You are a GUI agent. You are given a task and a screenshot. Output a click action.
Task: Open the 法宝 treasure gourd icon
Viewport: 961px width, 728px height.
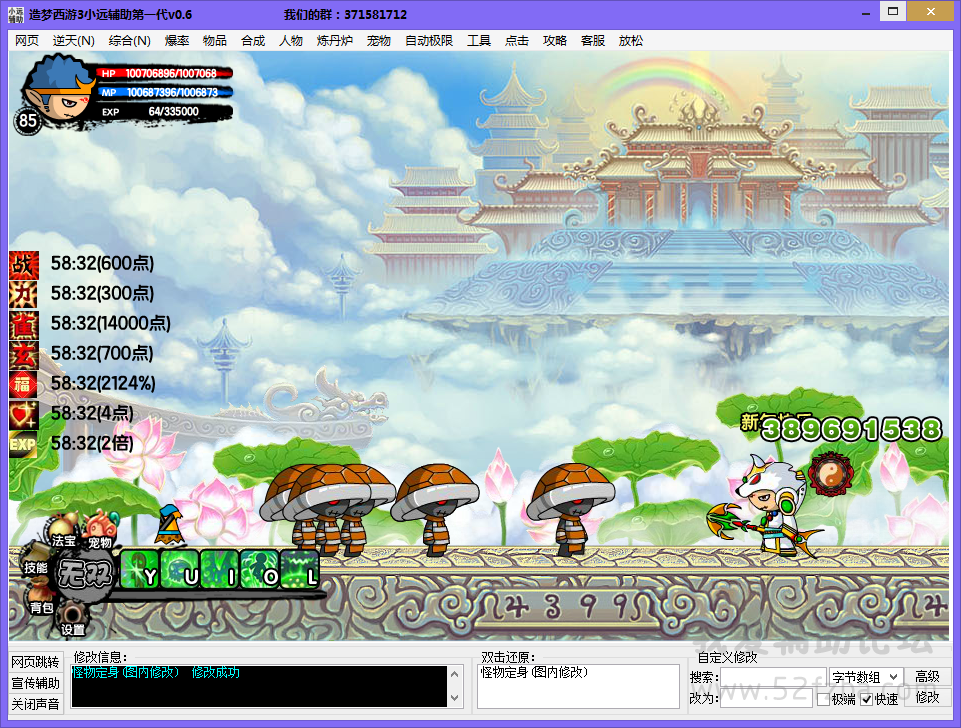(63, 533)
